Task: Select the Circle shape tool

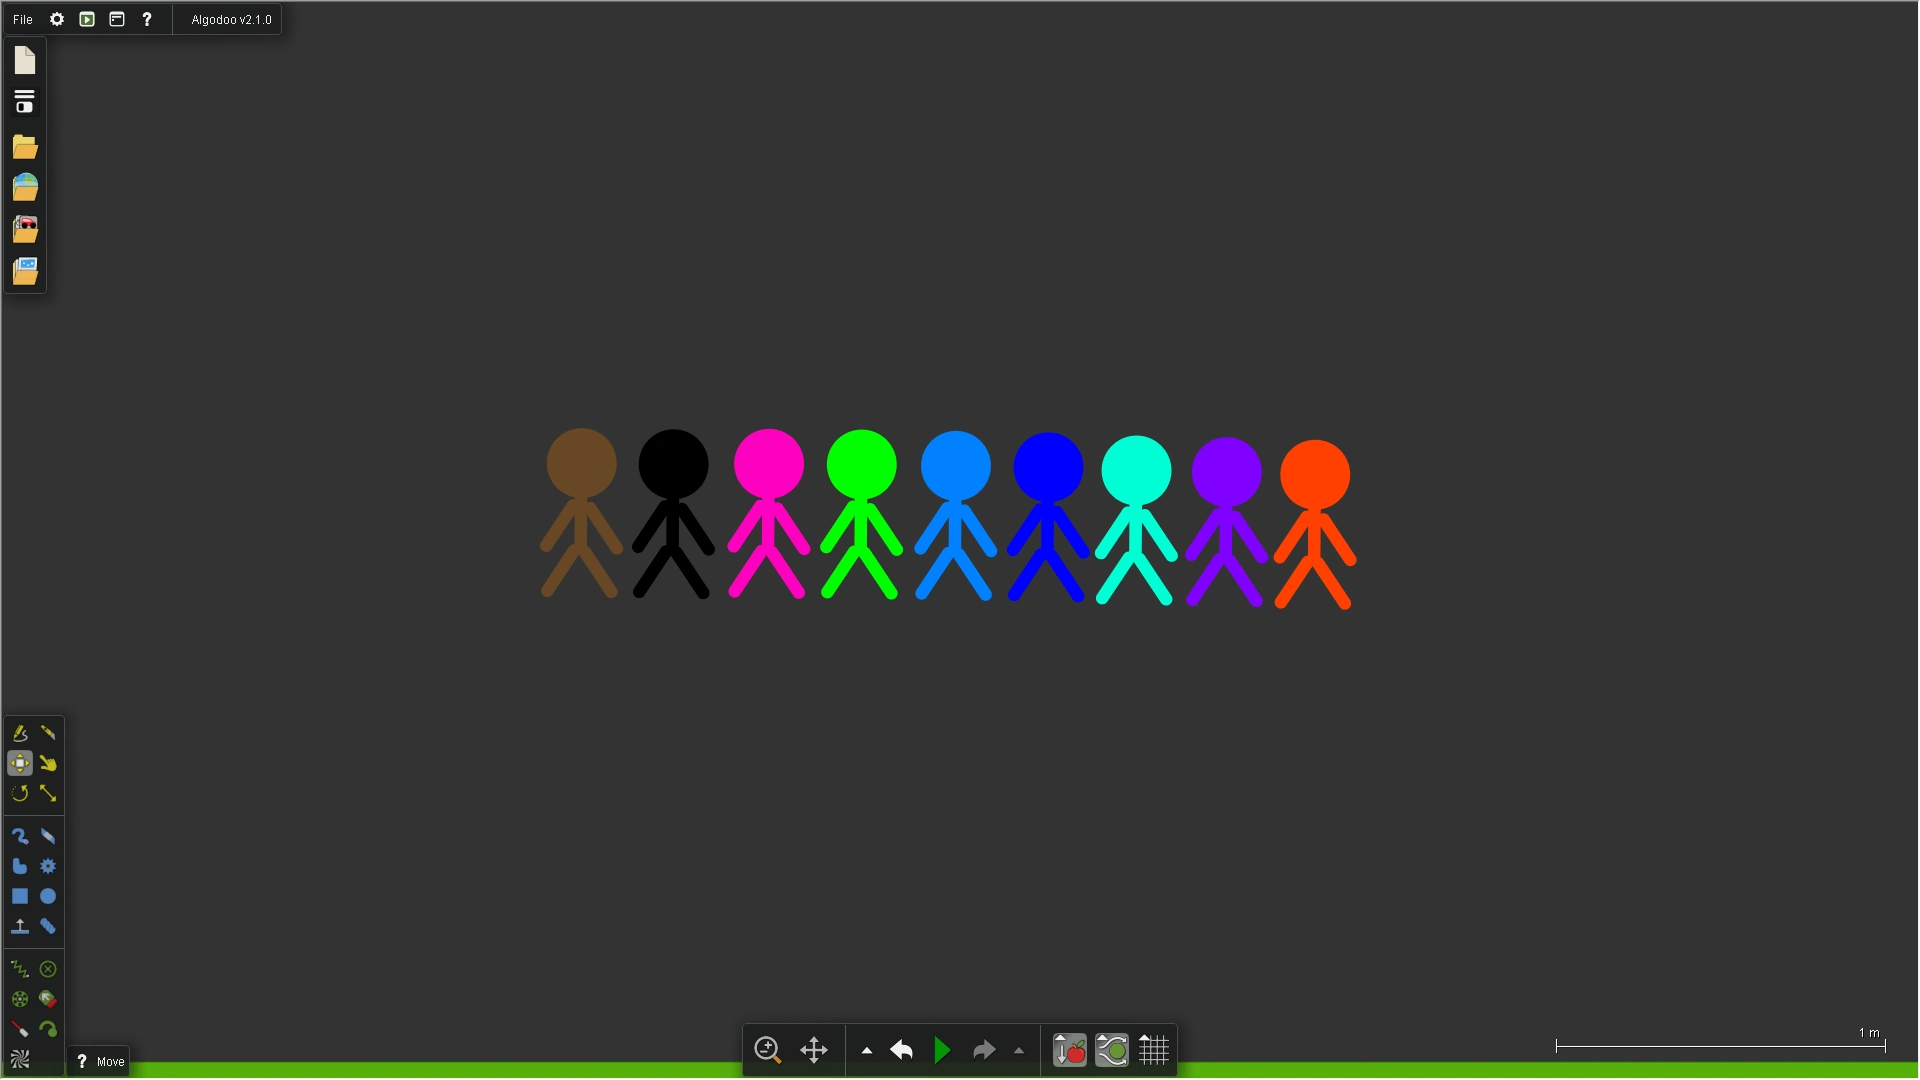Action: click(x=48, y=897)
